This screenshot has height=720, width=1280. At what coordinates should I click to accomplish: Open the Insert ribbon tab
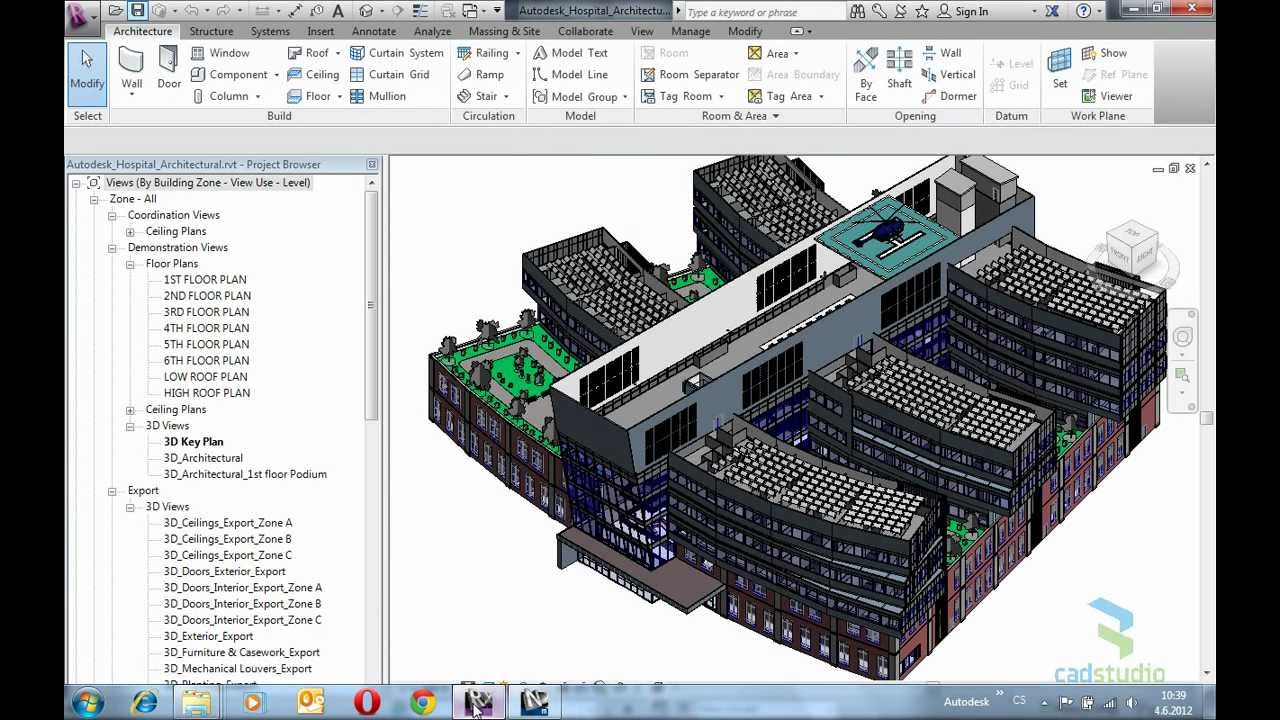tap(321, 31)
